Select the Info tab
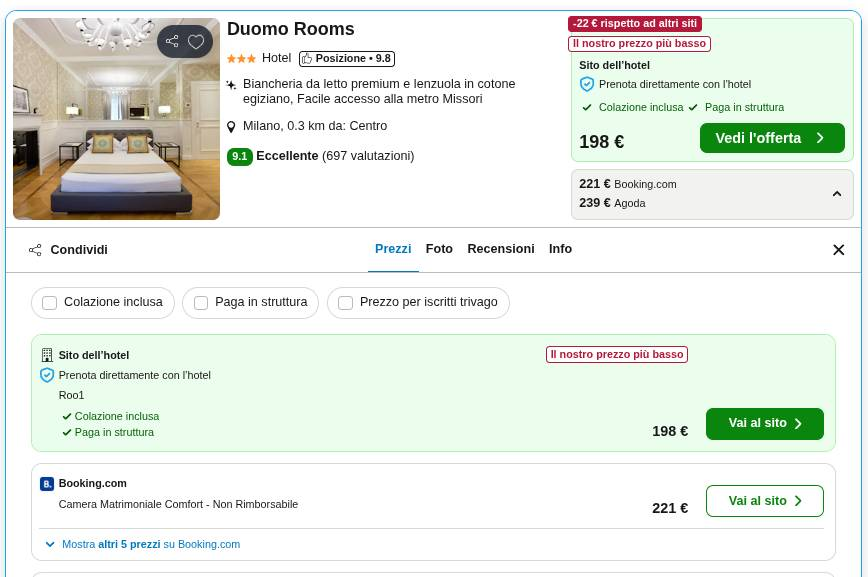 click(x=560, y=249)
